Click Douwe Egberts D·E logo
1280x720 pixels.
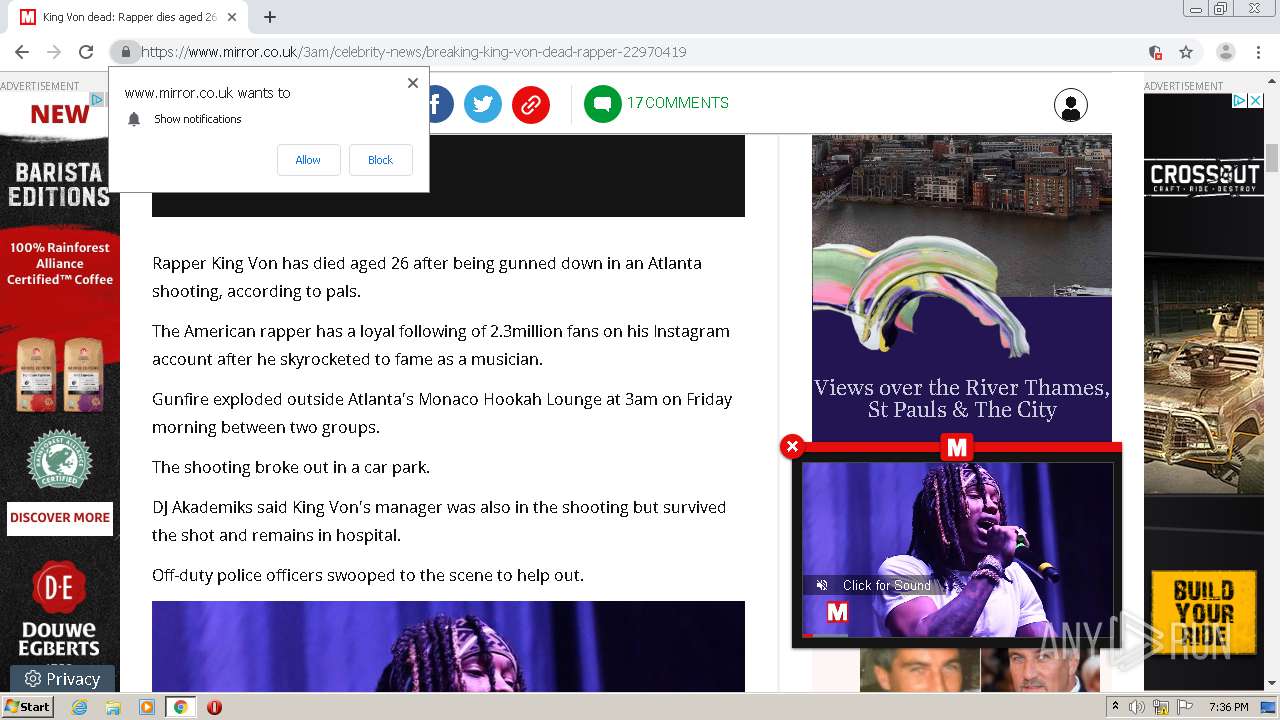coord(58,588)
